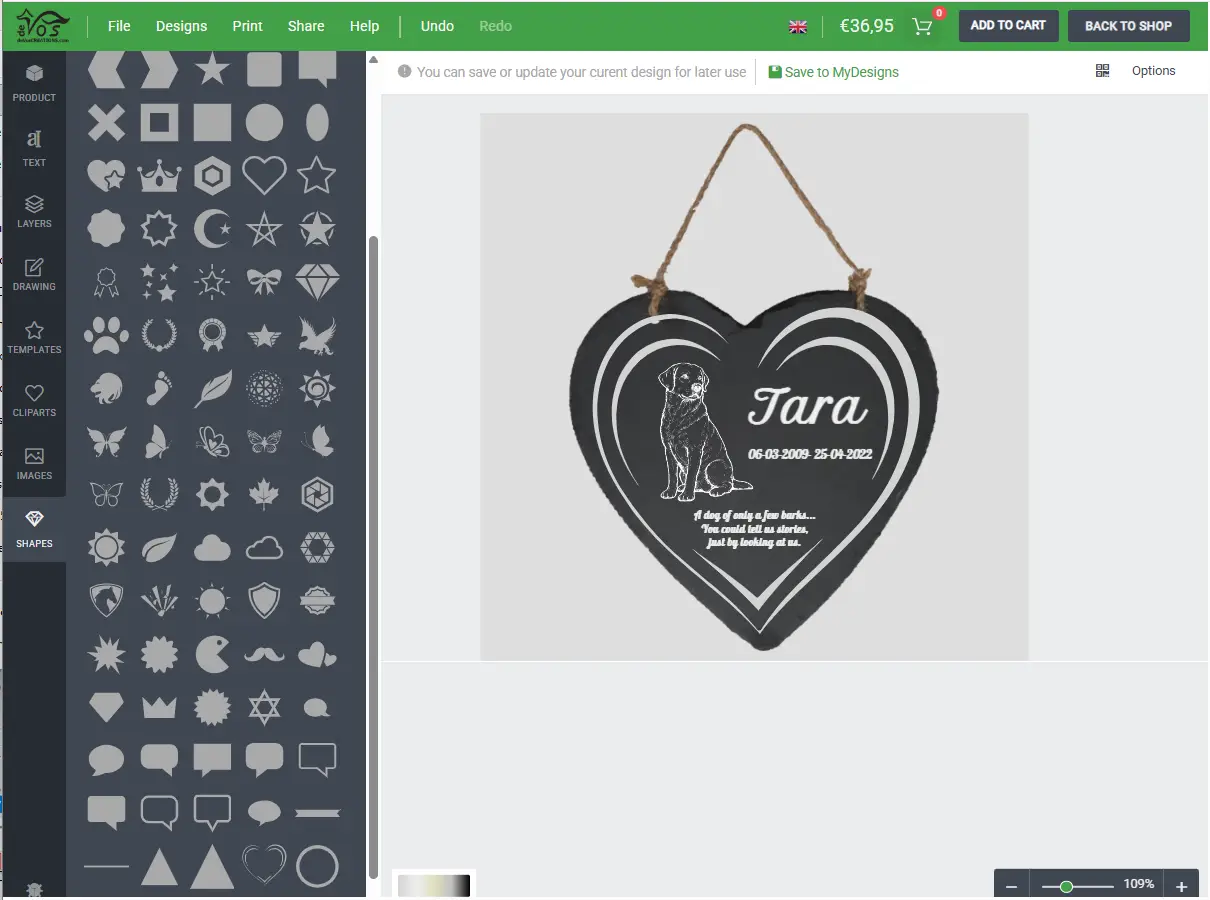The width and height of the screenshot is (1210, 900).
Task: Add the solid circle shape
Action: coord(264,123)
